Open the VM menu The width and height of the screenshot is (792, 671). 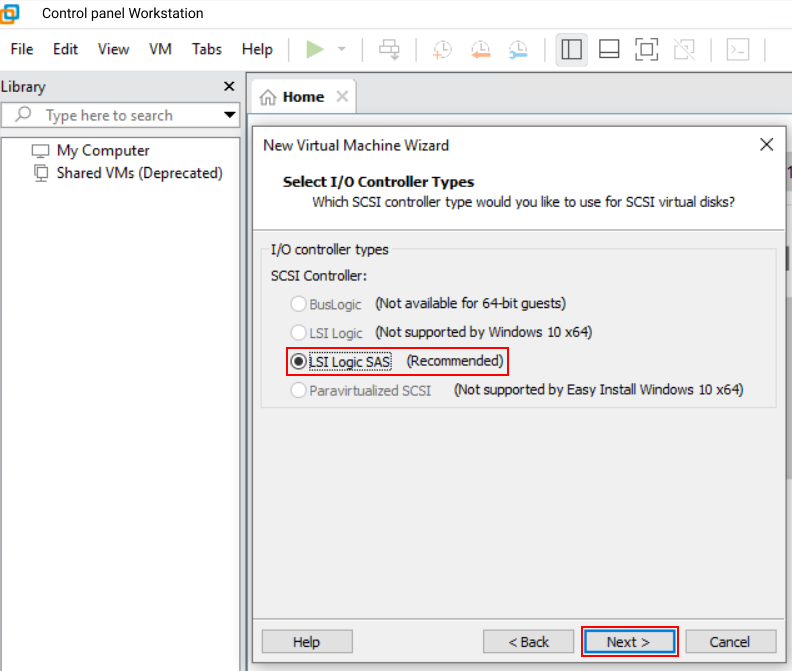click(x=160, y=49)
